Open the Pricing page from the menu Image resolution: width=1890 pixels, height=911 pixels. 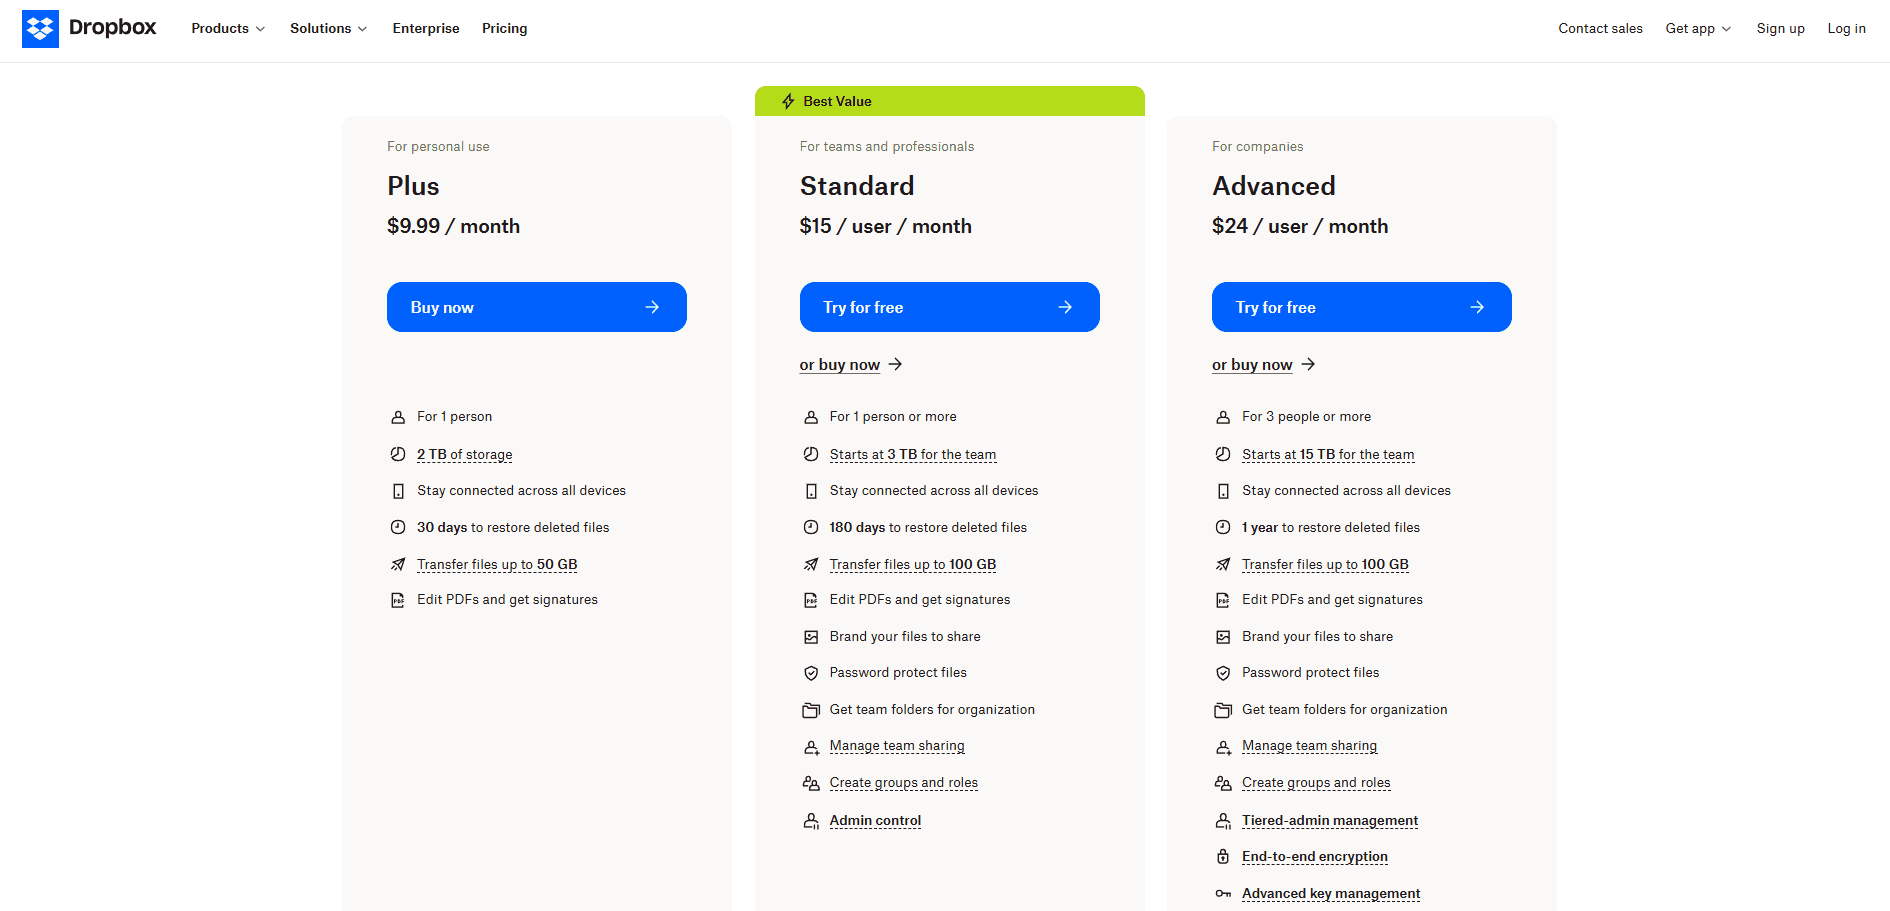coord(504,28)
